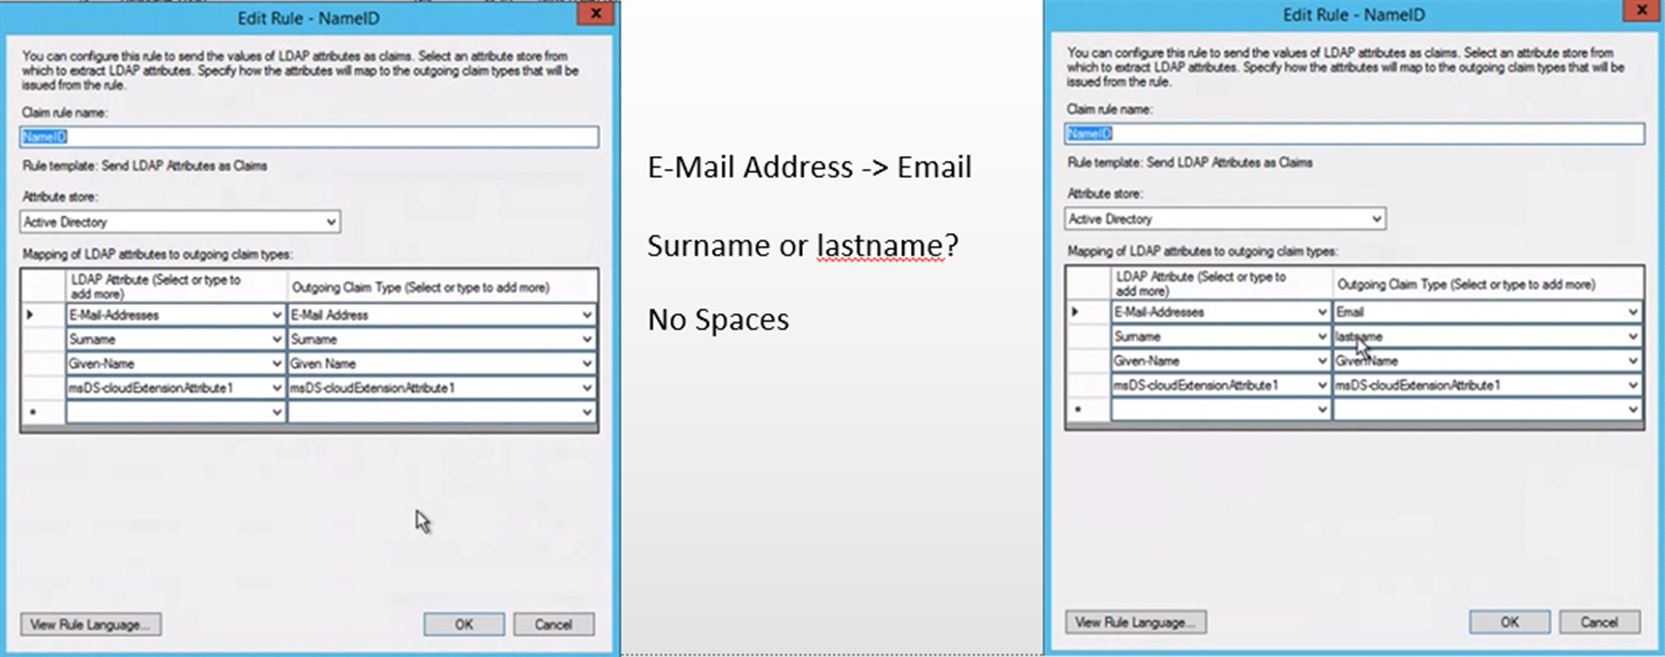1665x657 pixels.
Task: Open left dialog Surname LDAP attribute dropdown
Action: click(x=277, y=340)
